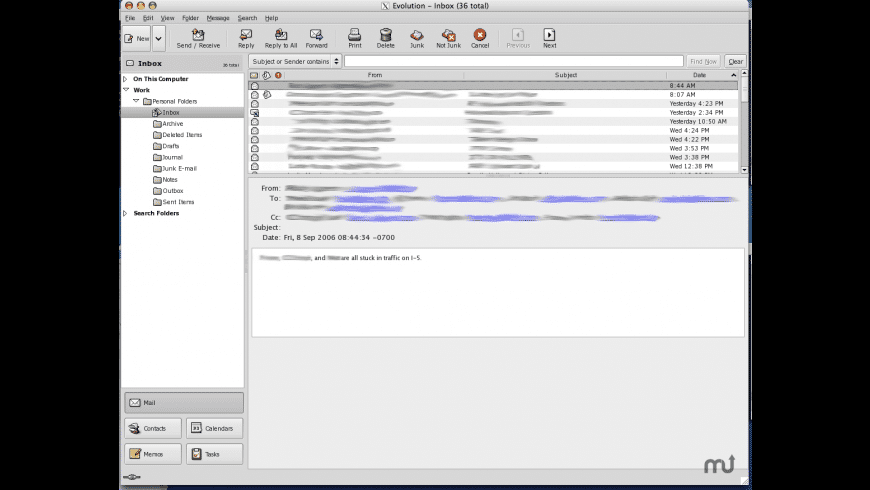The height and width of the screenshot is (490, 870).
Task: Click the Send / Receive toolbar icon
Action: 198,38
